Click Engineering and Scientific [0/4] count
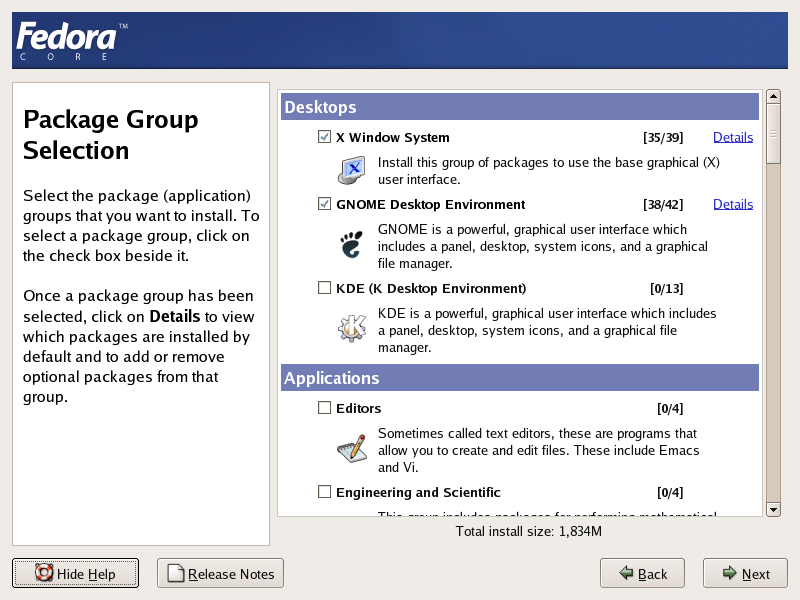 (670, 492)
